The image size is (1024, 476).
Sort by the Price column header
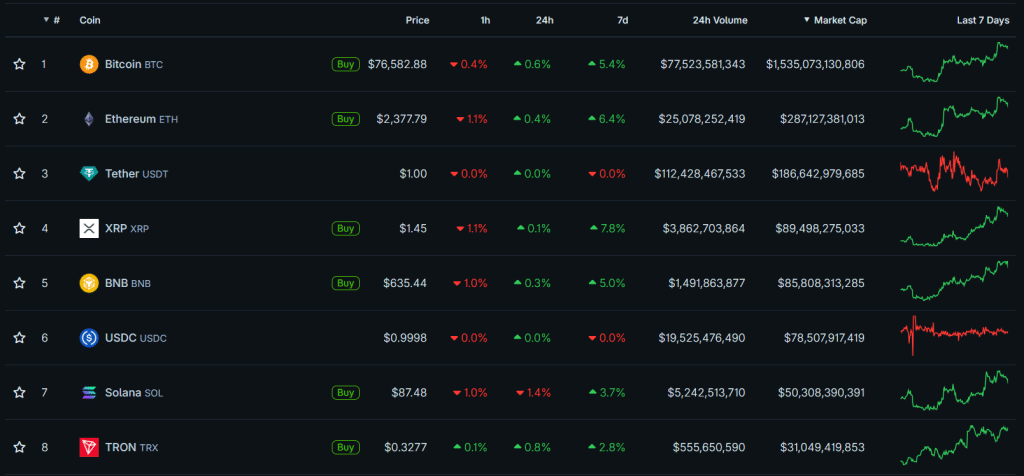(417, 20)
